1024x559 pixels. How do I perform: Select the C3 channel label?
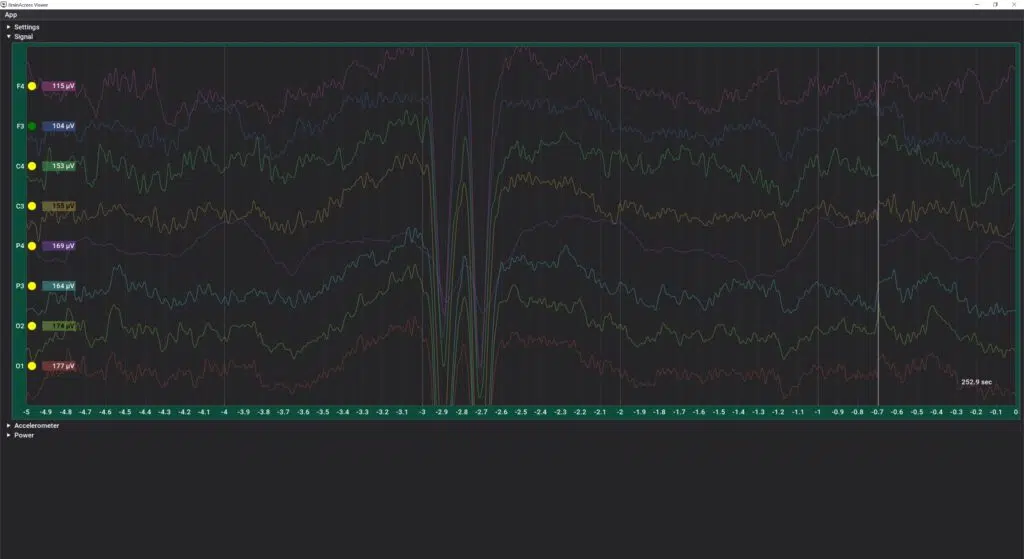[x=20, y=206]
